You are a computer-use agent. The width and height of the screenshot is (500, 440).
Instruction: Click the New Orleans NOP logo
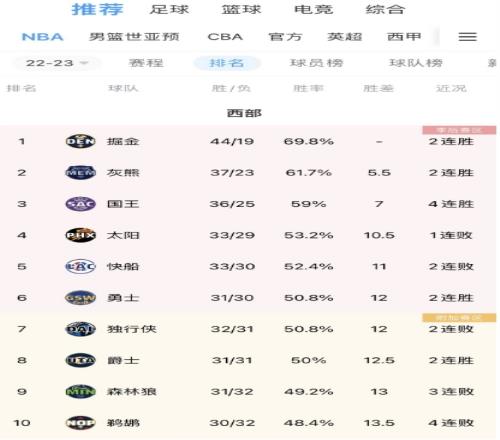pyautogui.click(x=80, y=423)
